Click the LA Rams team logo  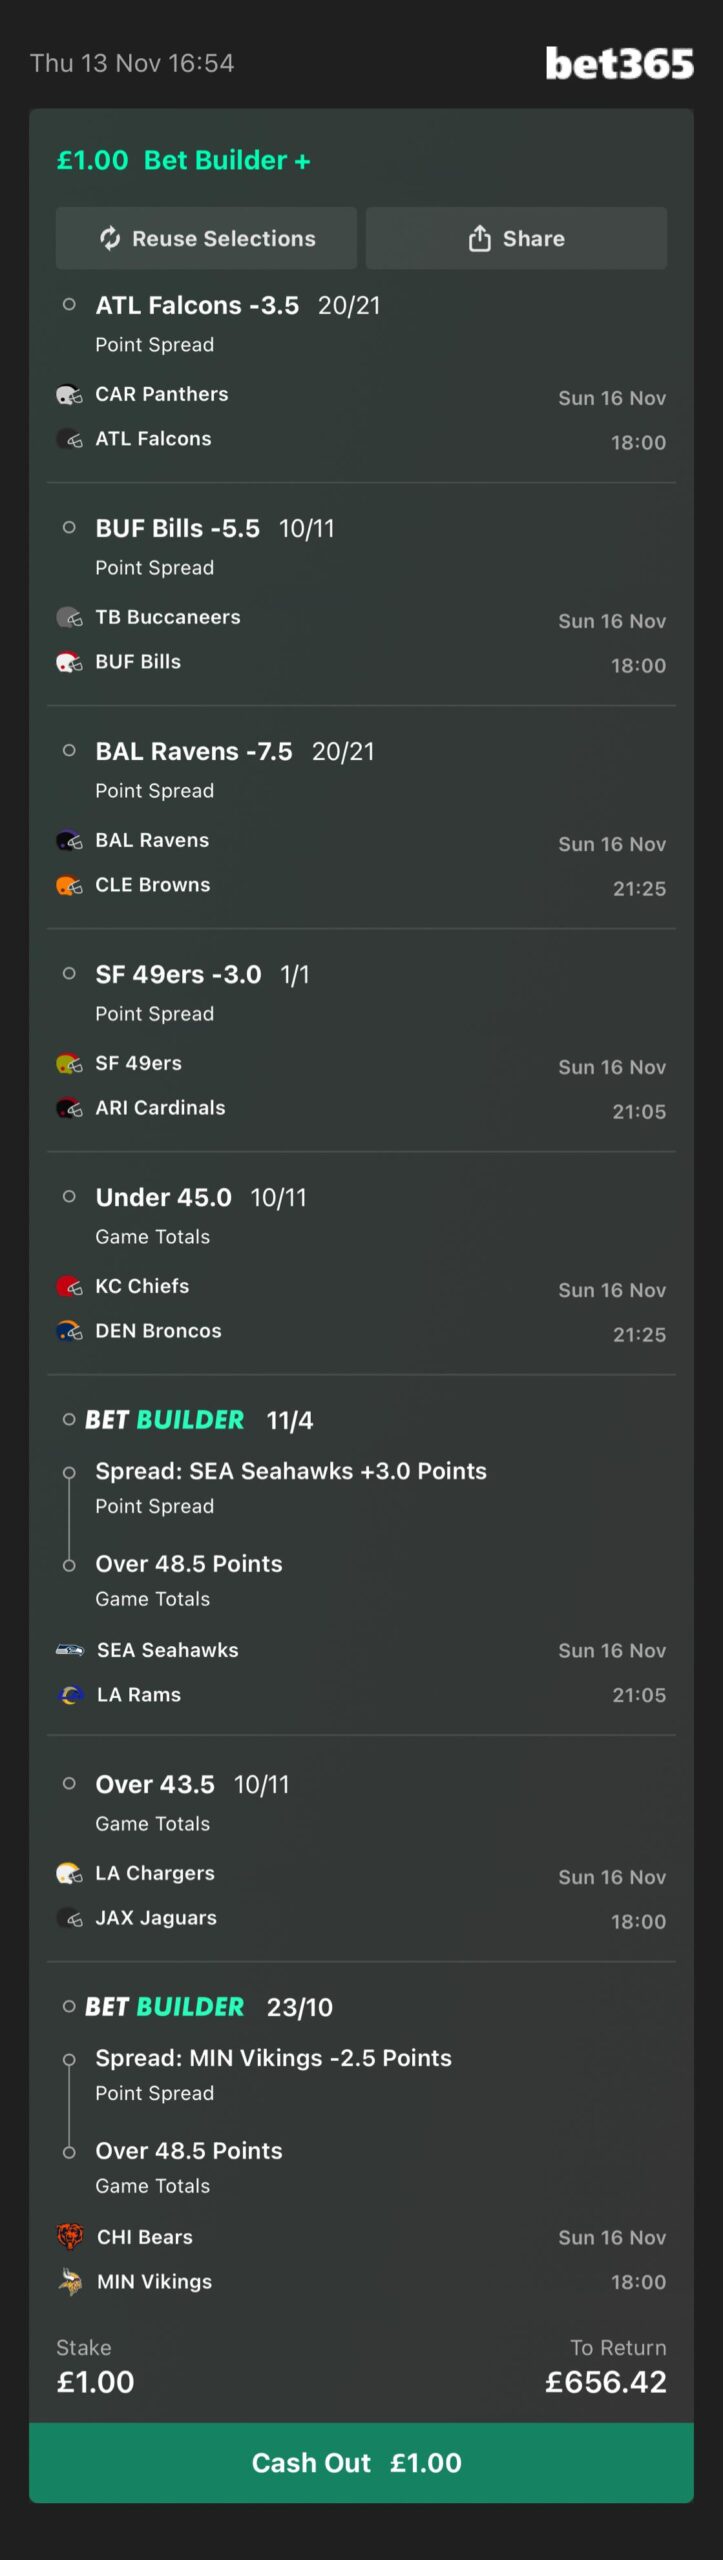pos(70,1694)
